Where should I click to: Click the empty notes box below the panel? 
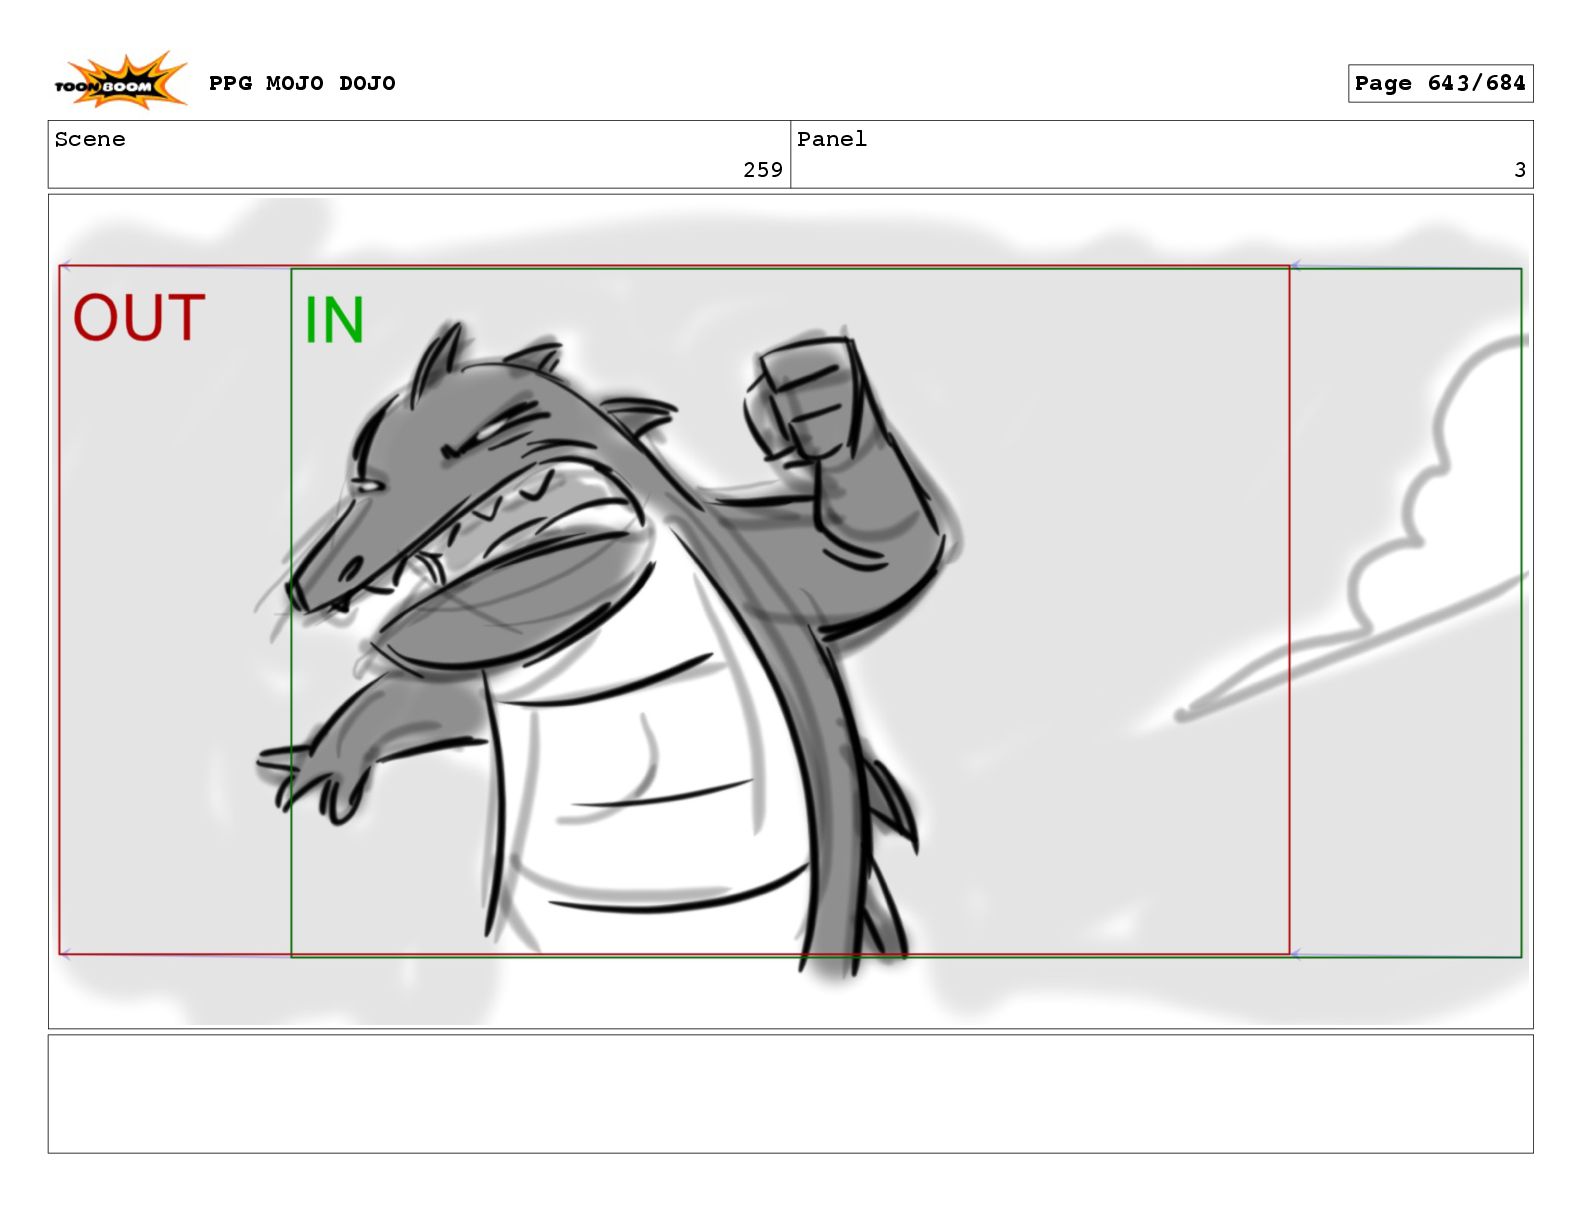[790, 1094]
